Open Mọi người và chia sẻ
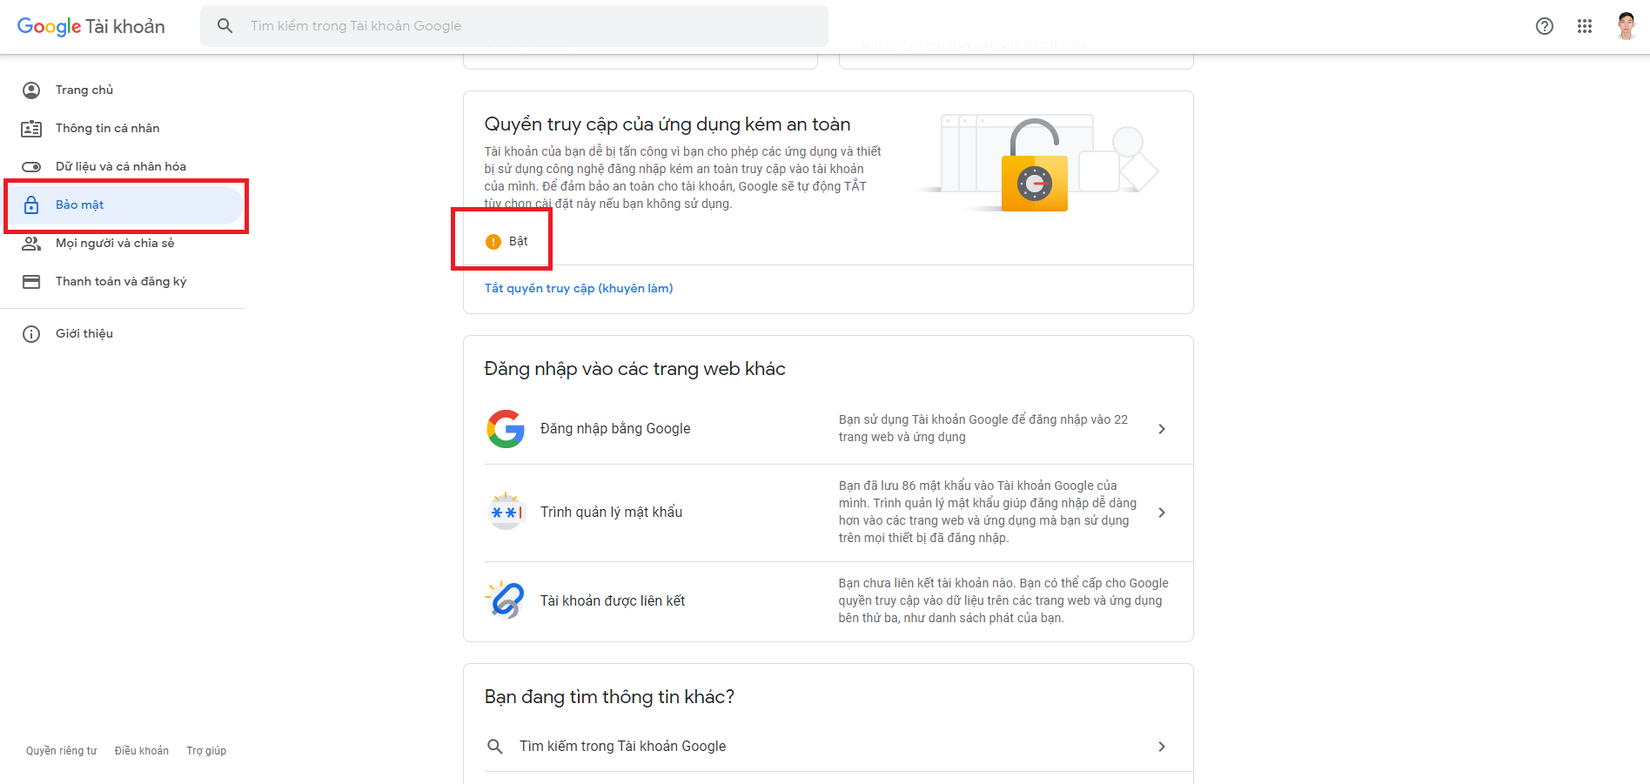Screen dimensions: 1650x784 click(114, 243)
